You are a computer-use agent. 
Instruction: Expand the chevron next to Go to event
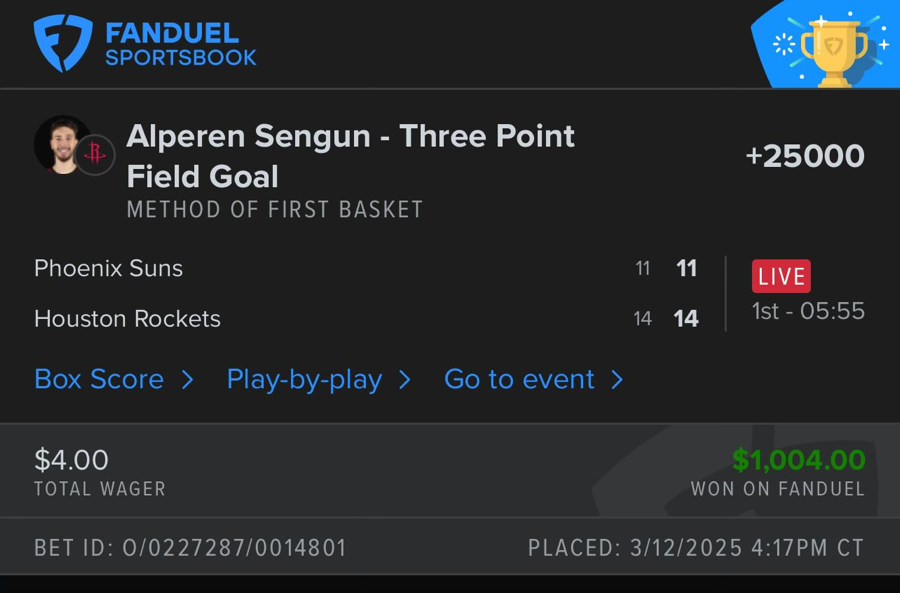coord(617,380)
